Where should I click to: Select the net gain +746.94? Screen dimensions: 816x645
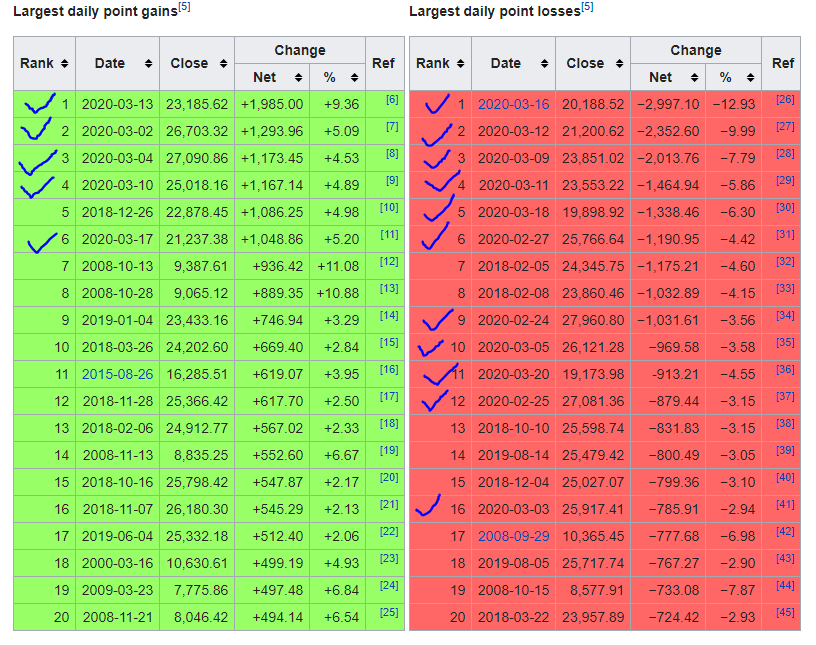click(x=277, y=320)
